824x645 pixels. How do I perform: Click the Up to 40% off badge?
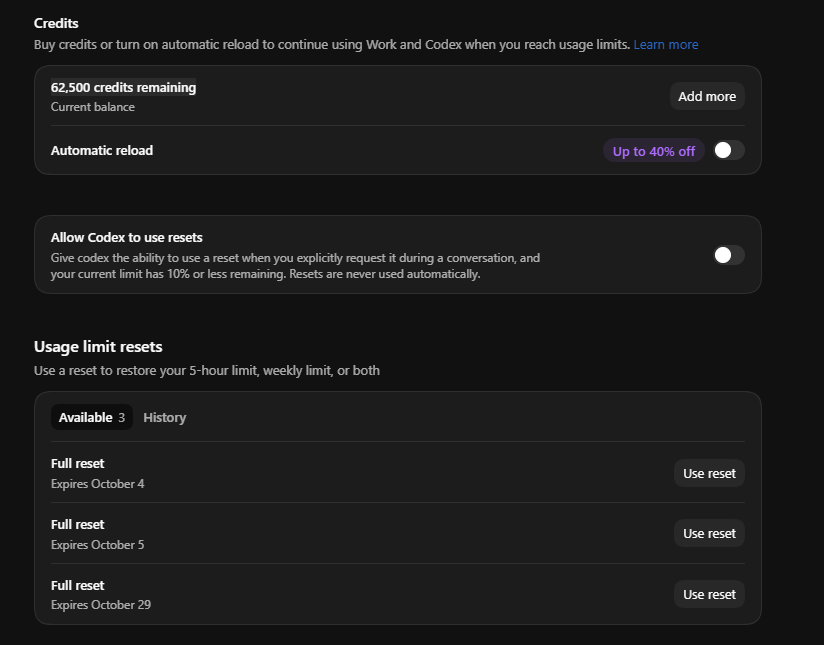point(654,151)
